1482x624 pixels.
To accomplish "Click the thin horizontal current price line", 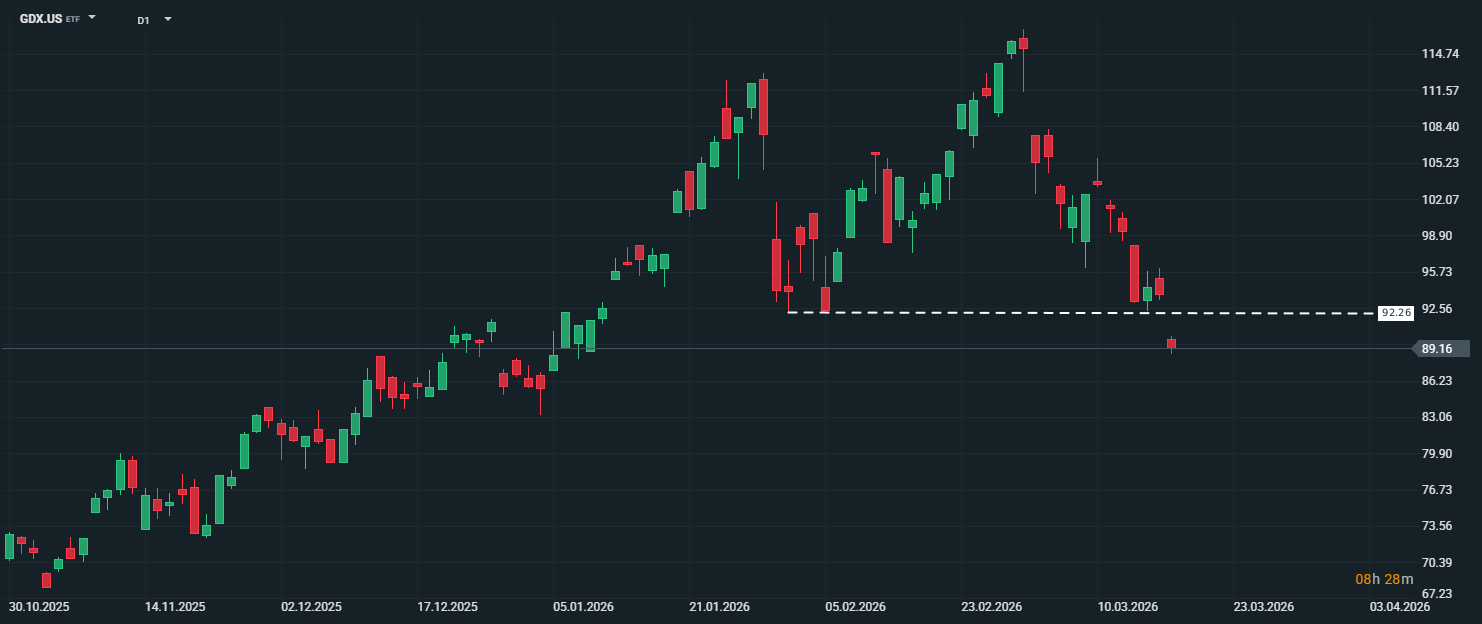I will 700,349.
